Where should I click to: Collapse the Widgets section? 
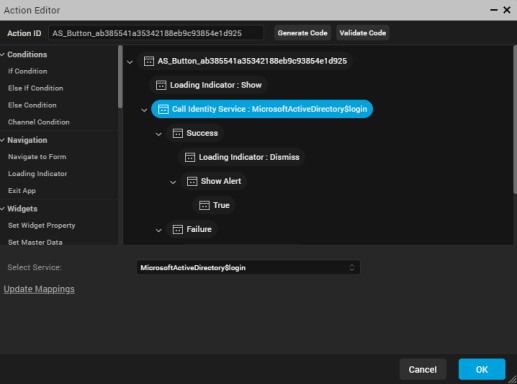coord(3,209)
